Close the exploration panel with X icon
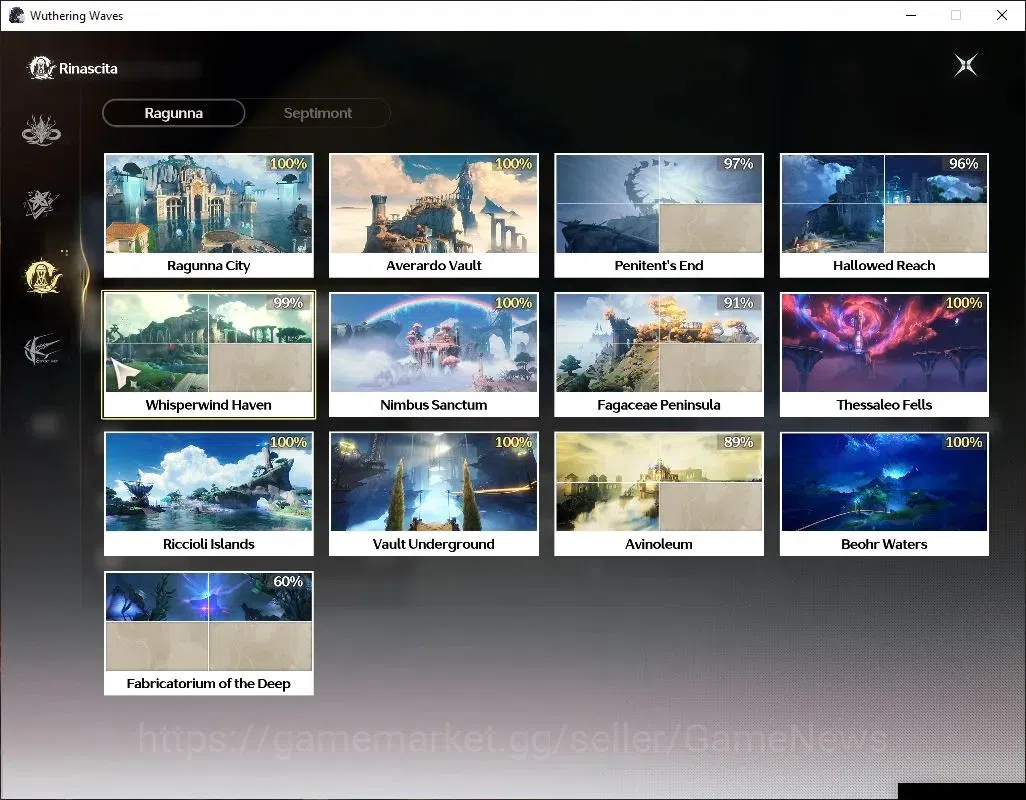1026x800 pixels. pyautogui.click(x=966, y=65)
